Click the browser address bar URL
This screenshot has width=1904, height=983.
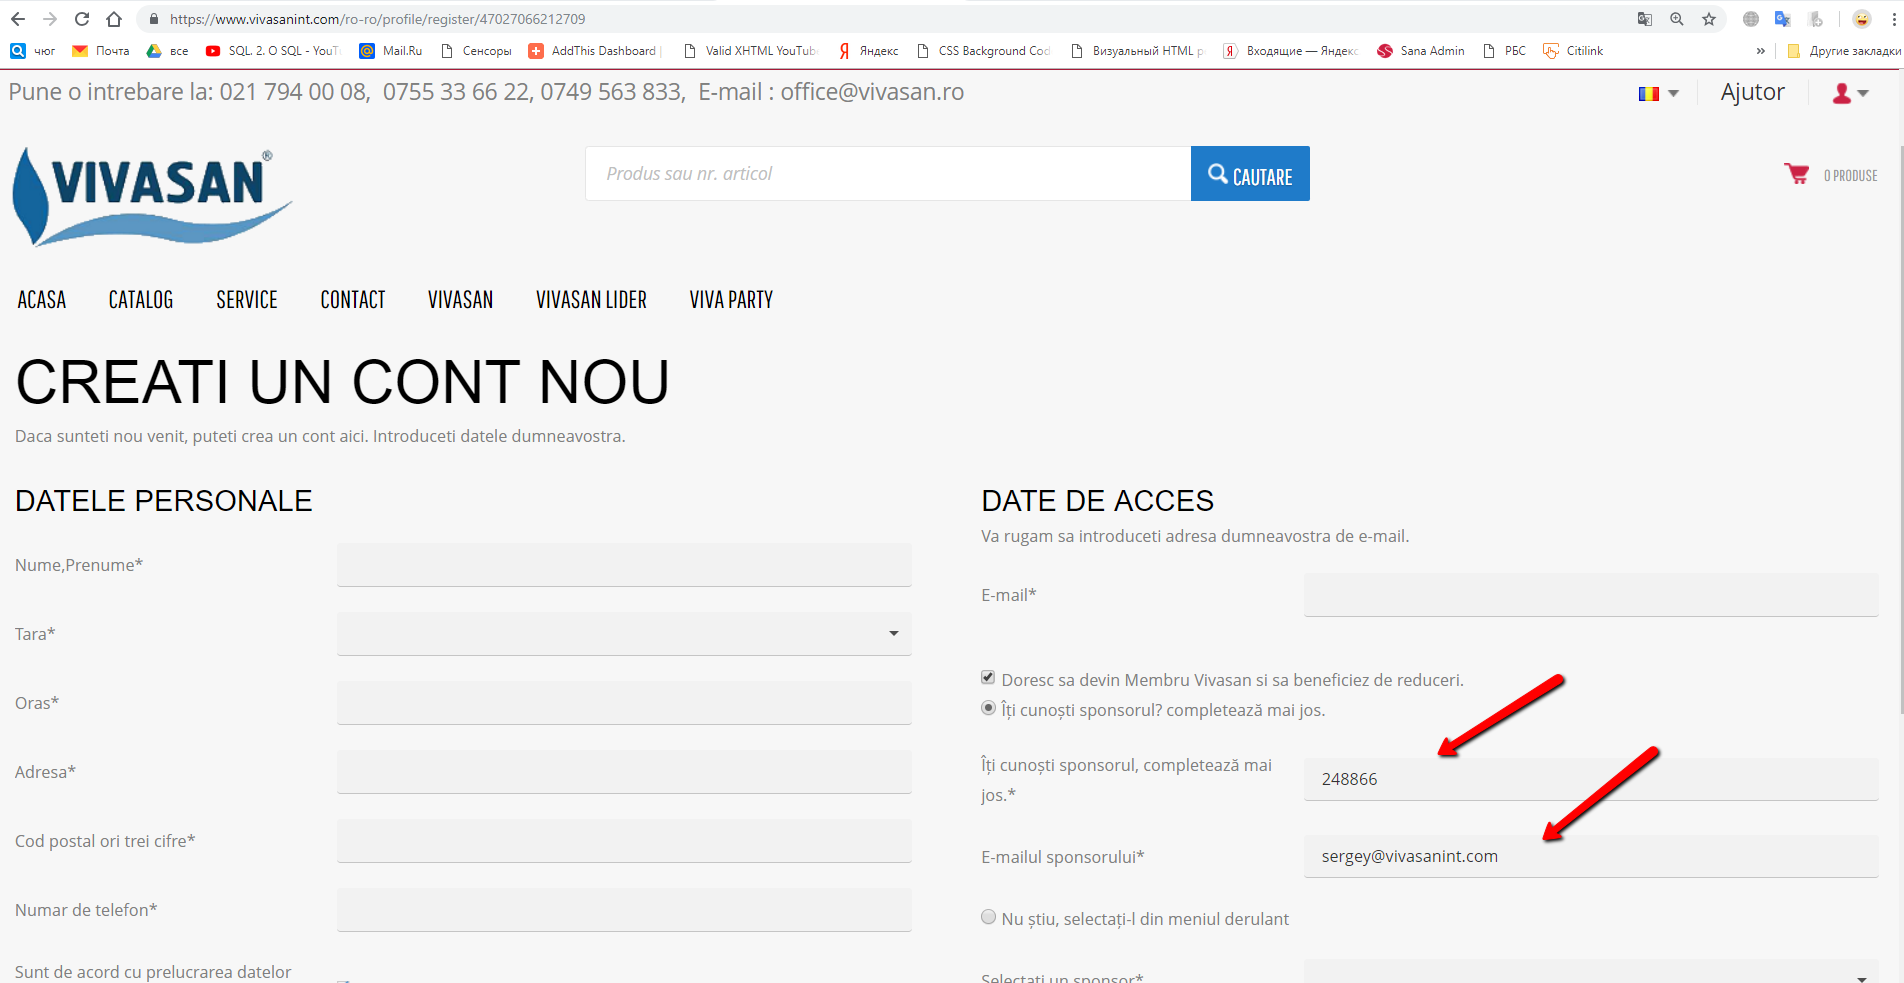[378, 19]
